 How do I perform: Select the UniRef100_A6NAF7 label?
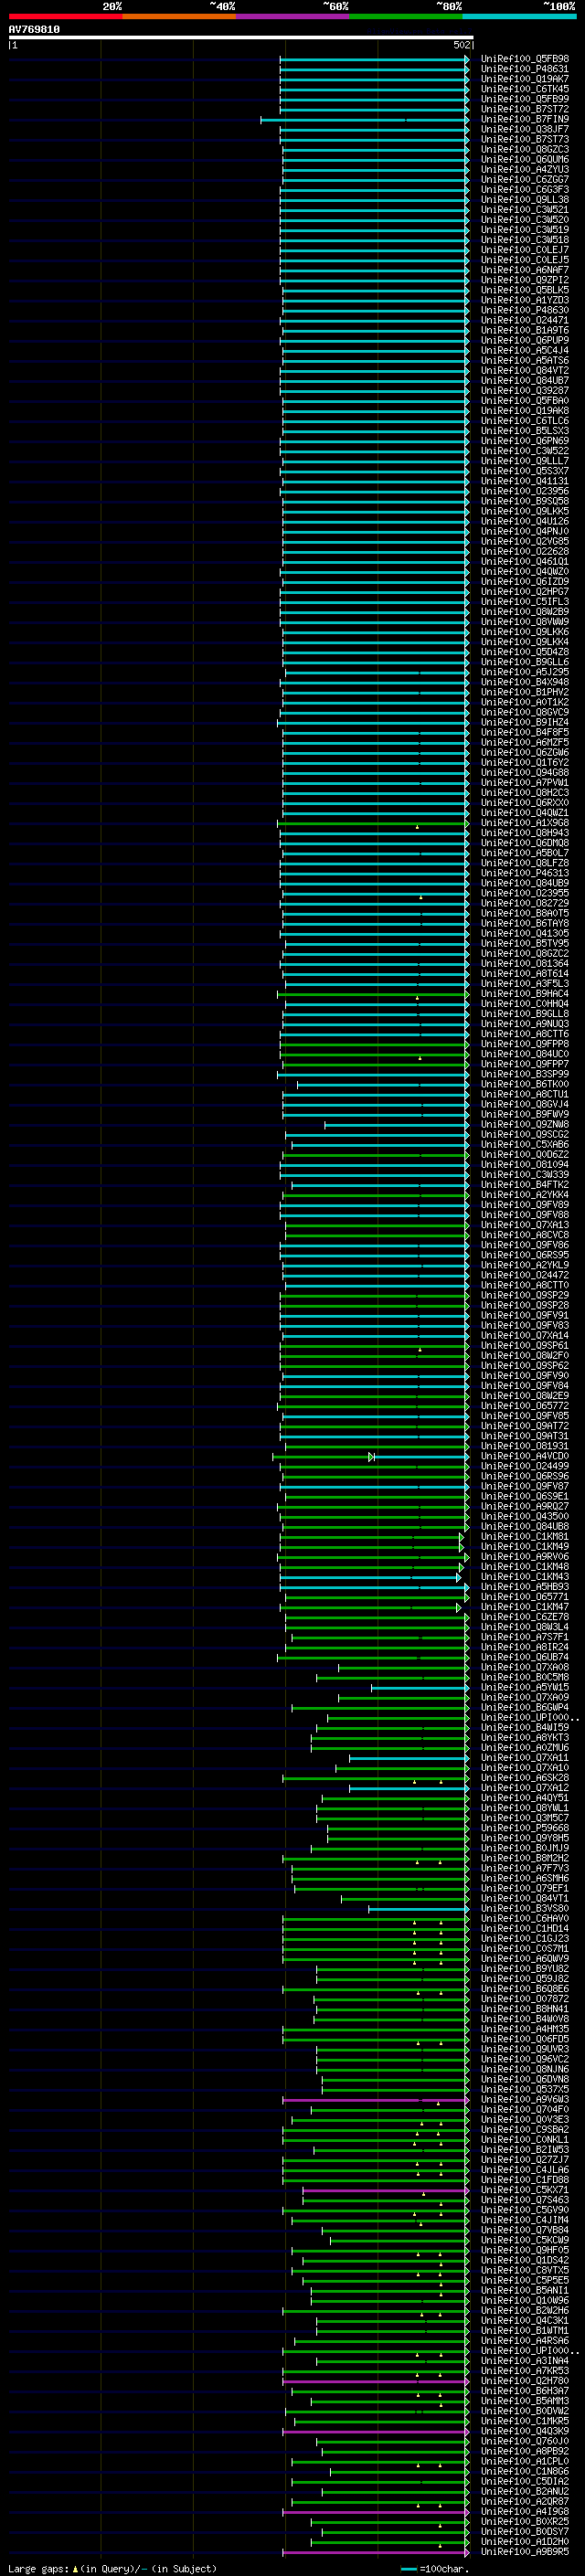tap(524, 270)
